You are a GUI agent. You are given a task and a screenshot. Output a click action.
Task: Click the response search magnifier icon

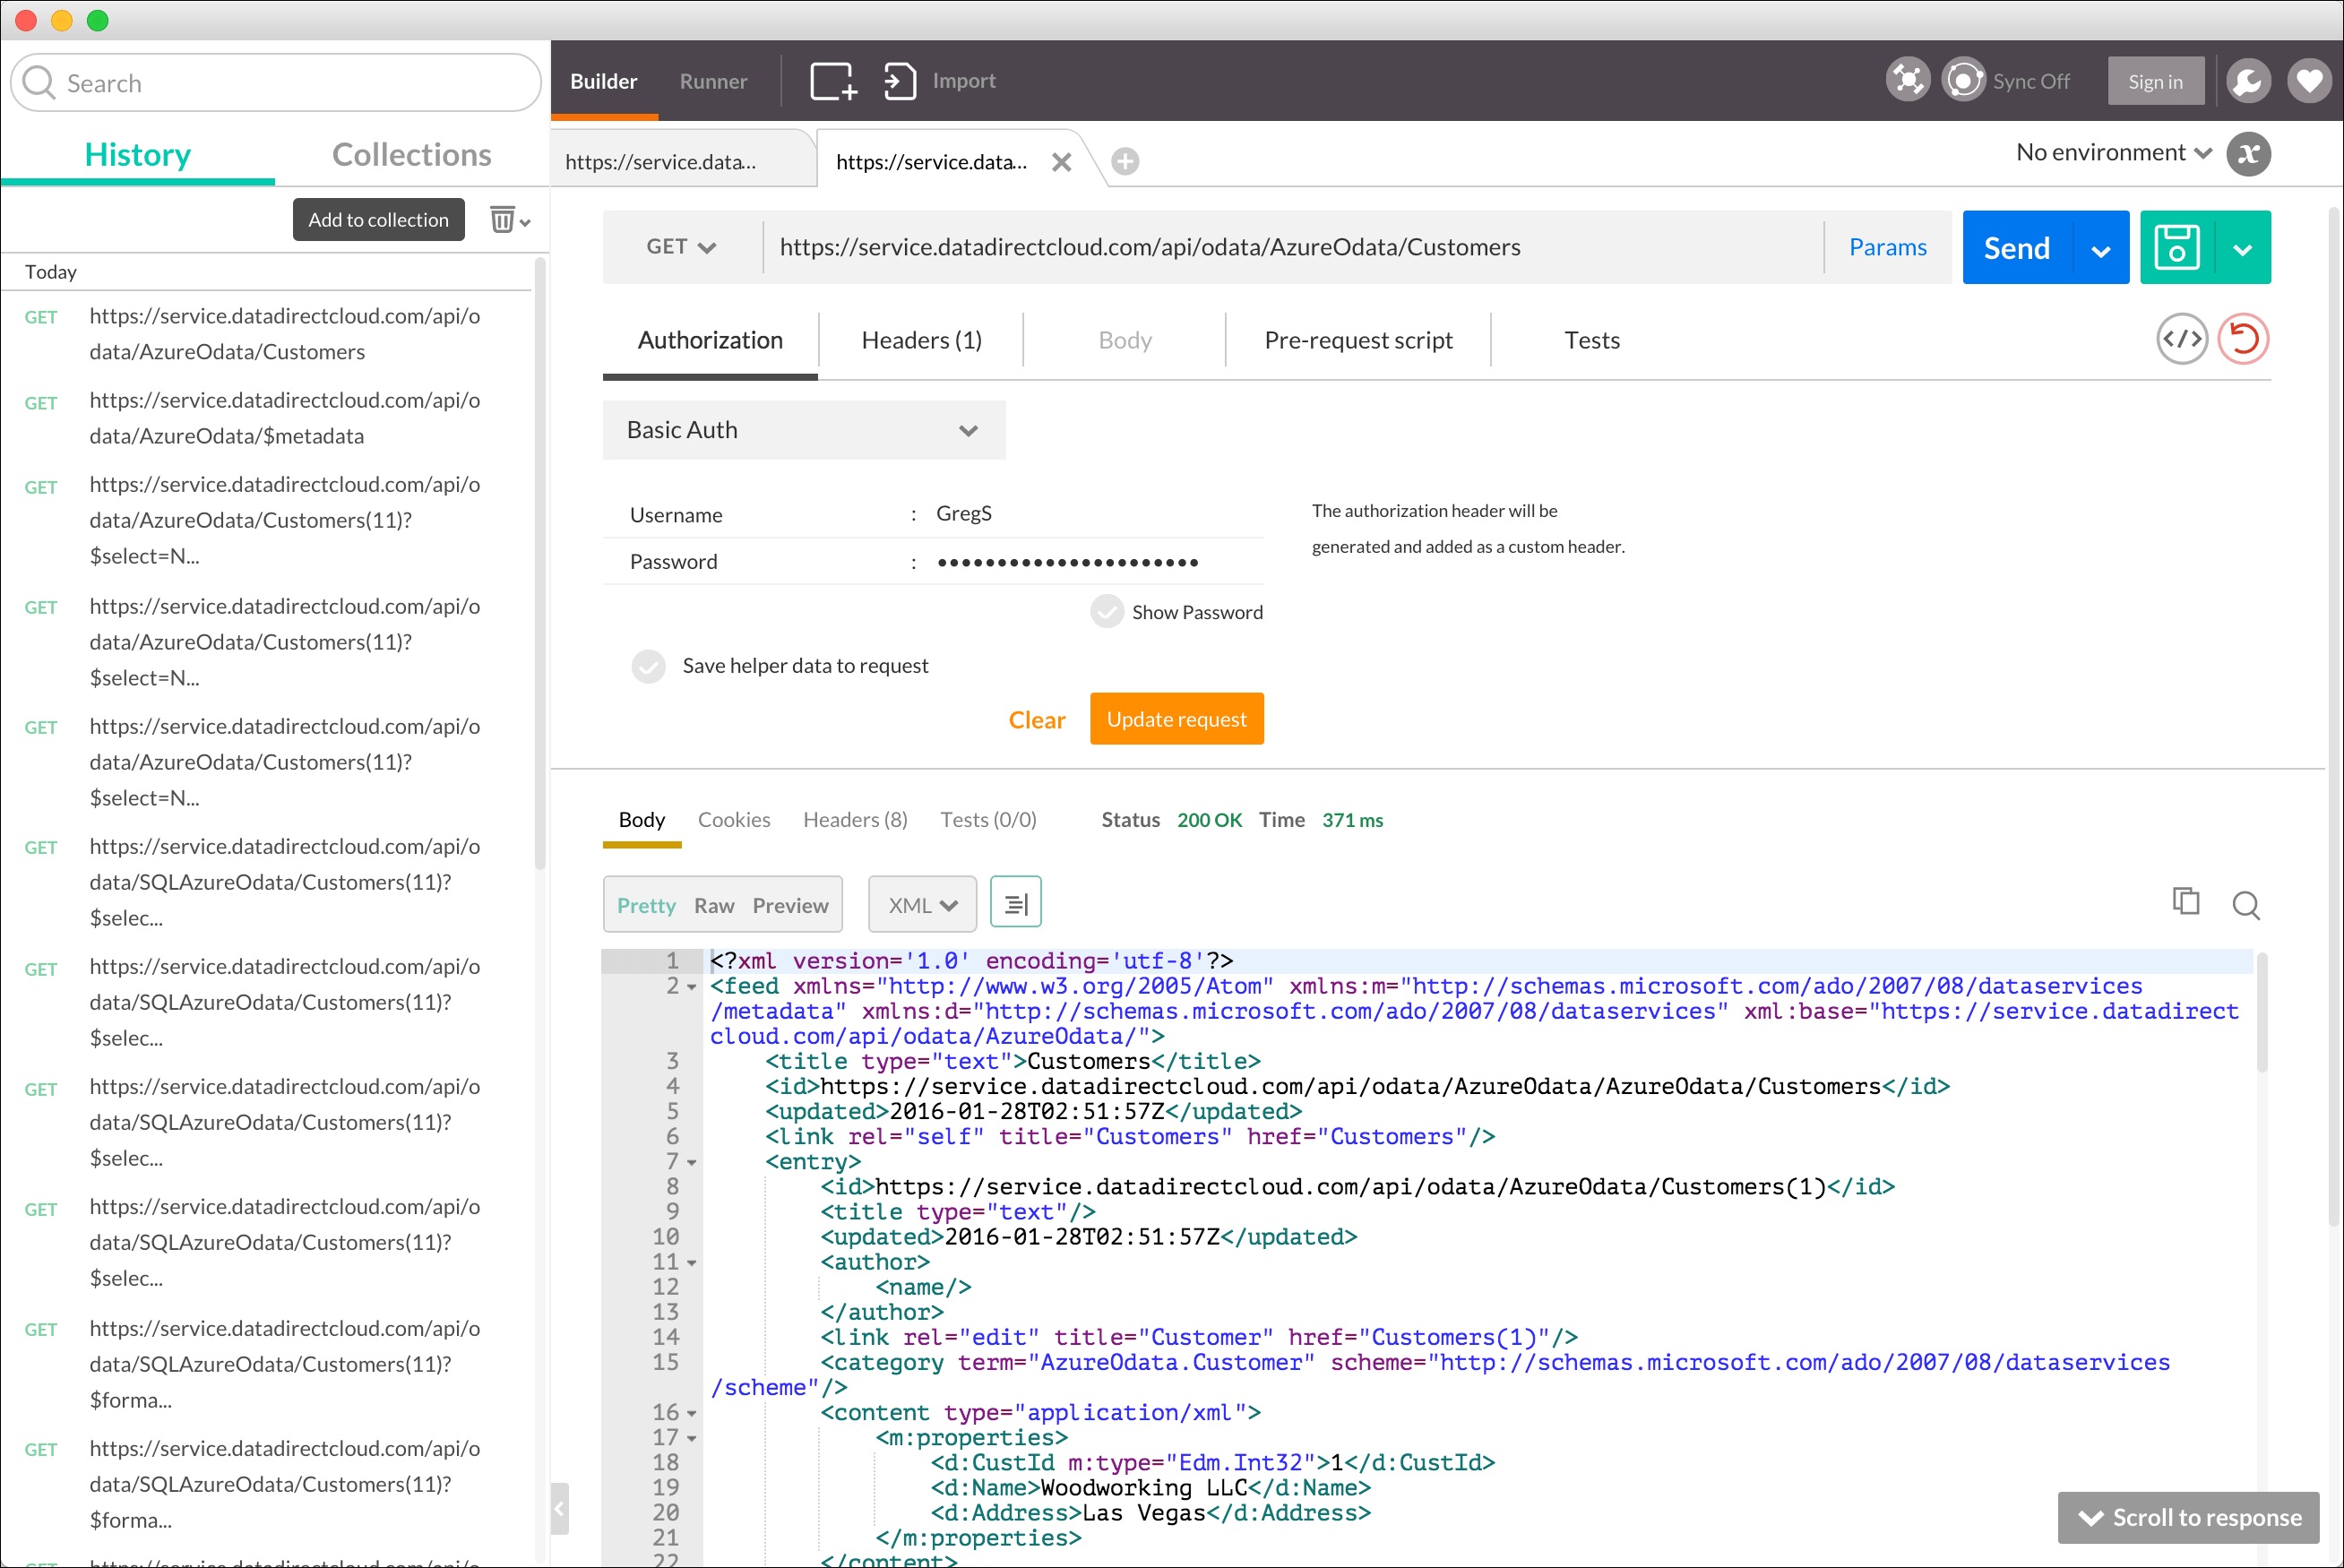(x=2246, y=905)
